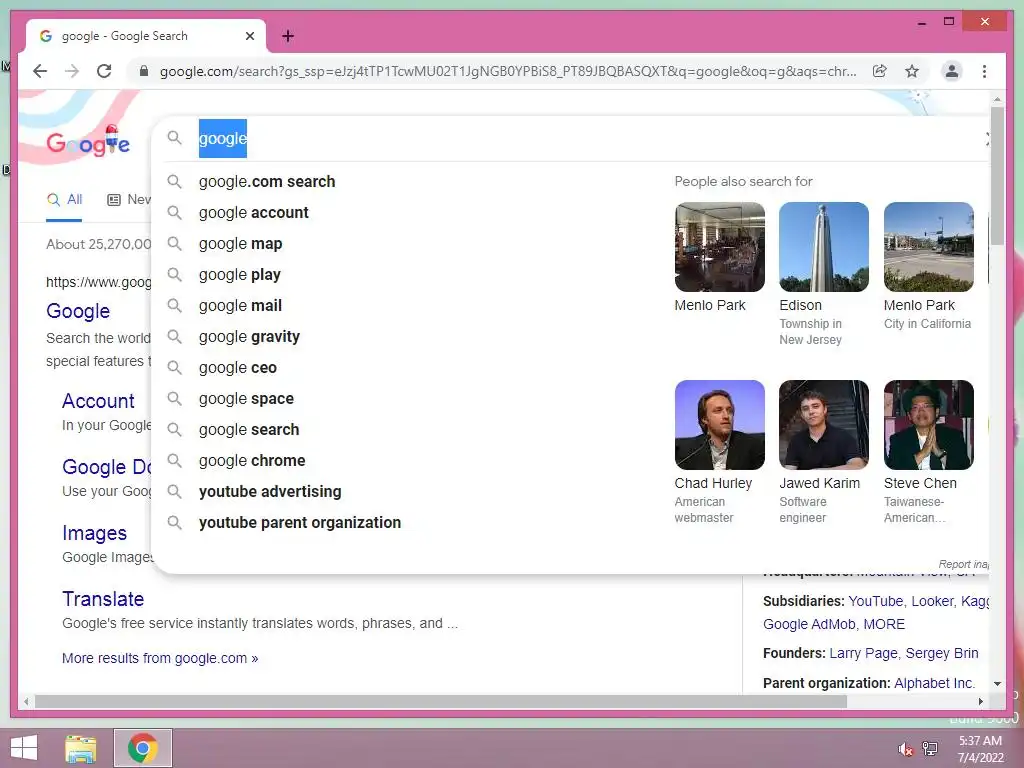Open a new tab with plus button
Screen dimensions: 1024x768
288,36
